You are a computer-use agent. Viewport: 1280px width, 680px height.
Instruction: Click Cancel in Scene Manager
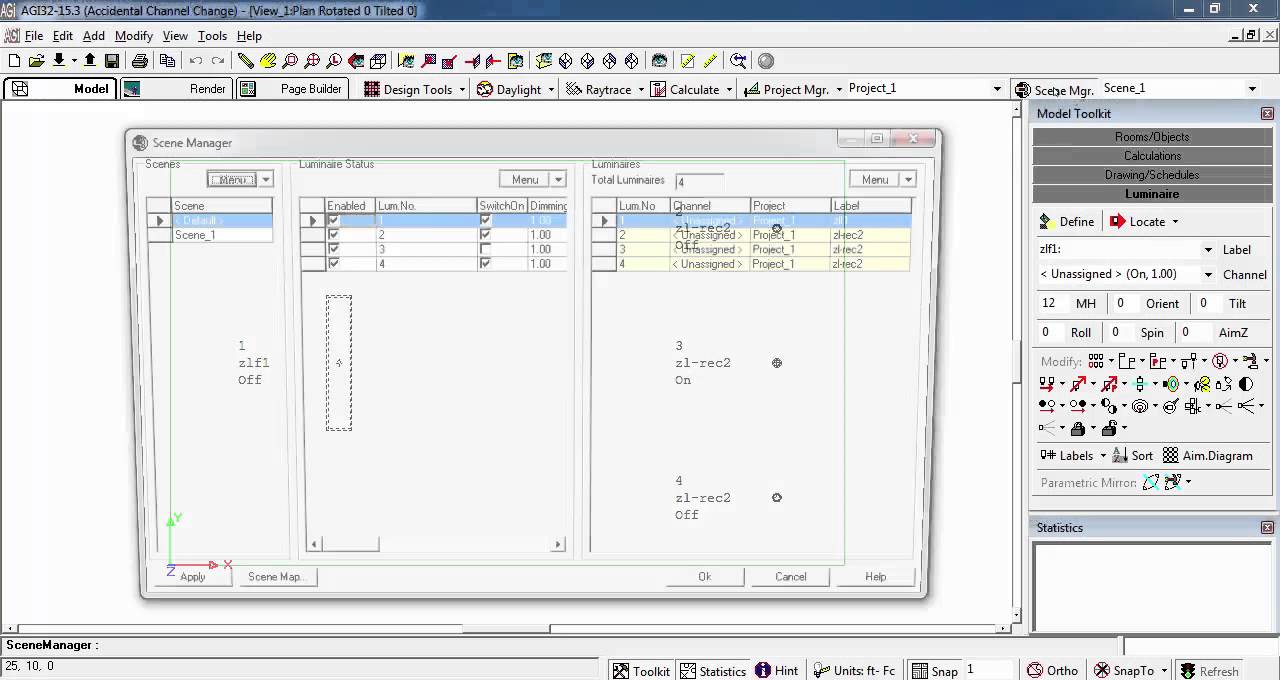point(790,577)
